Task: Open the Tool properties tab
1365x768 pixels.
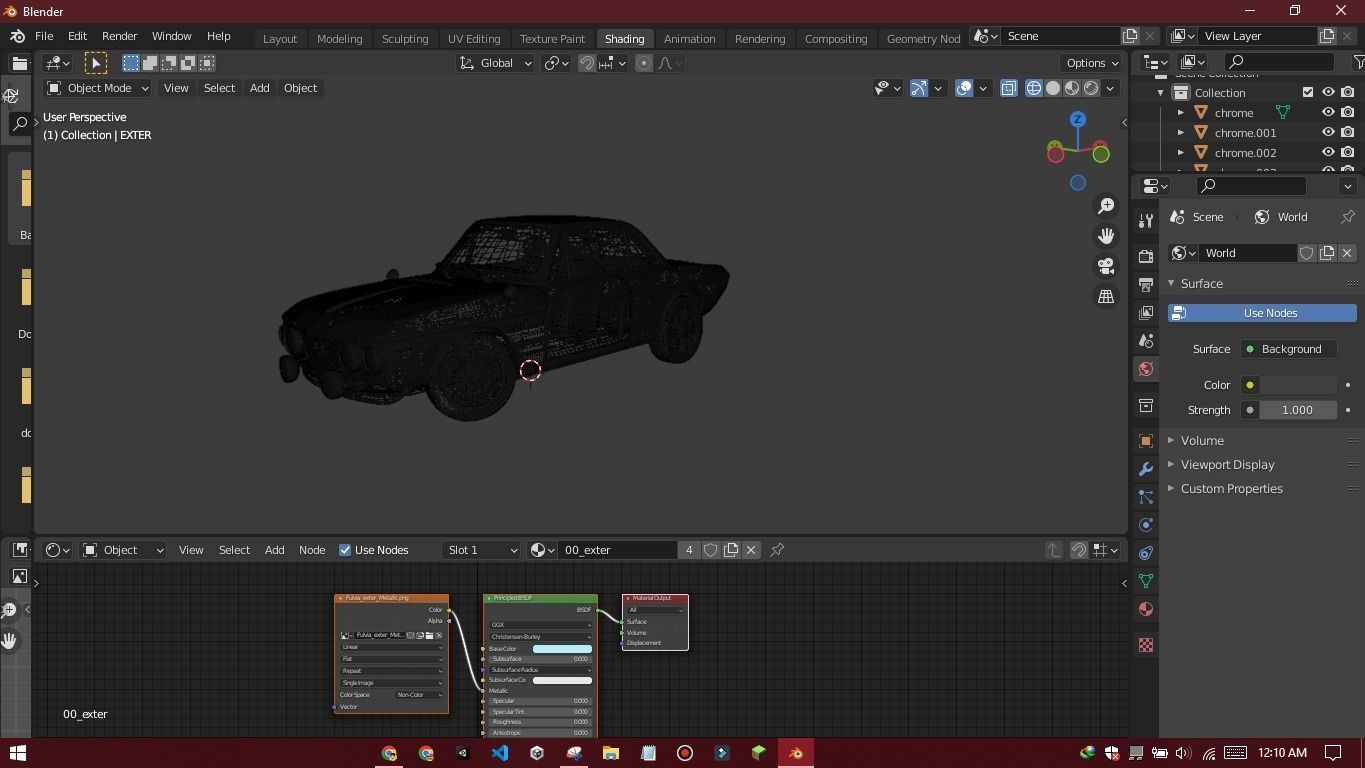Action: [x=1146, y=221]
